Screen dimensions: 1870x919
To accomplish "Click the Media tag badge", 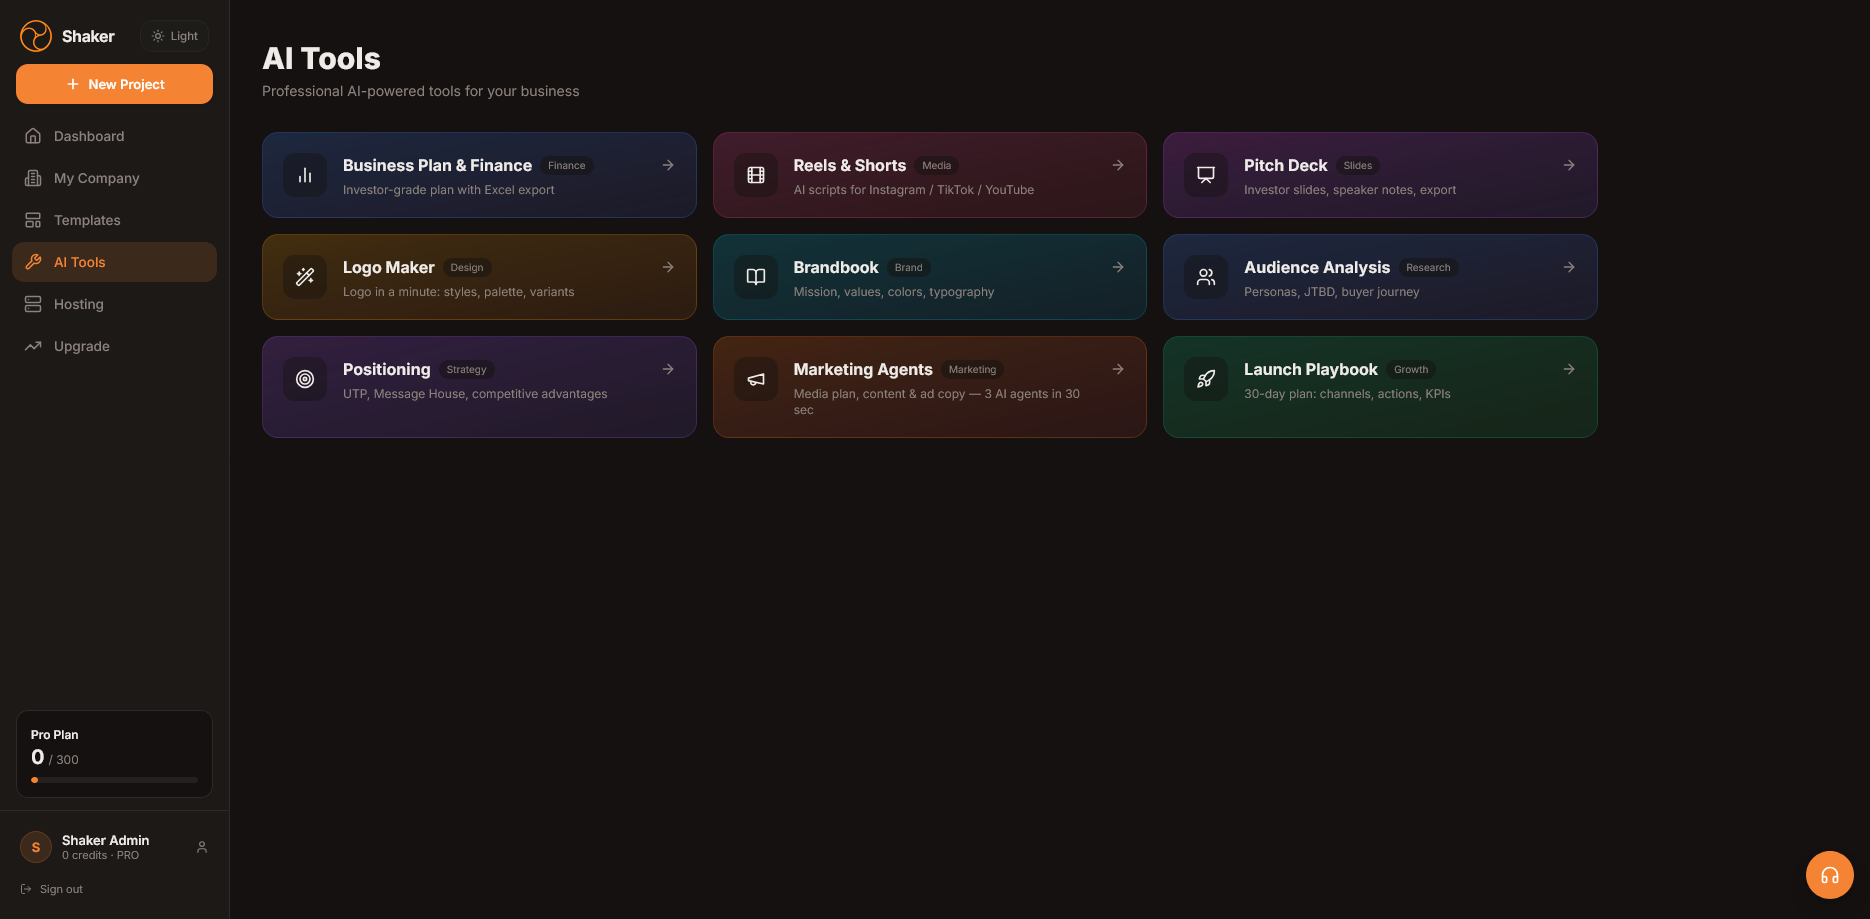I will [x=936, y=166].
